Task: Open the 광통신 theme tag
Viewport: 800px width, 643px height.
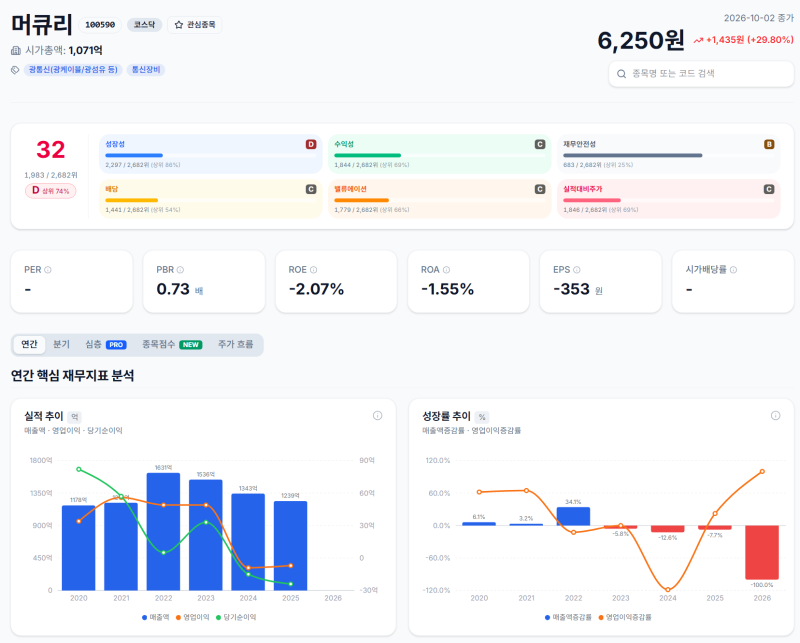Action: click(x=73, y=69)
